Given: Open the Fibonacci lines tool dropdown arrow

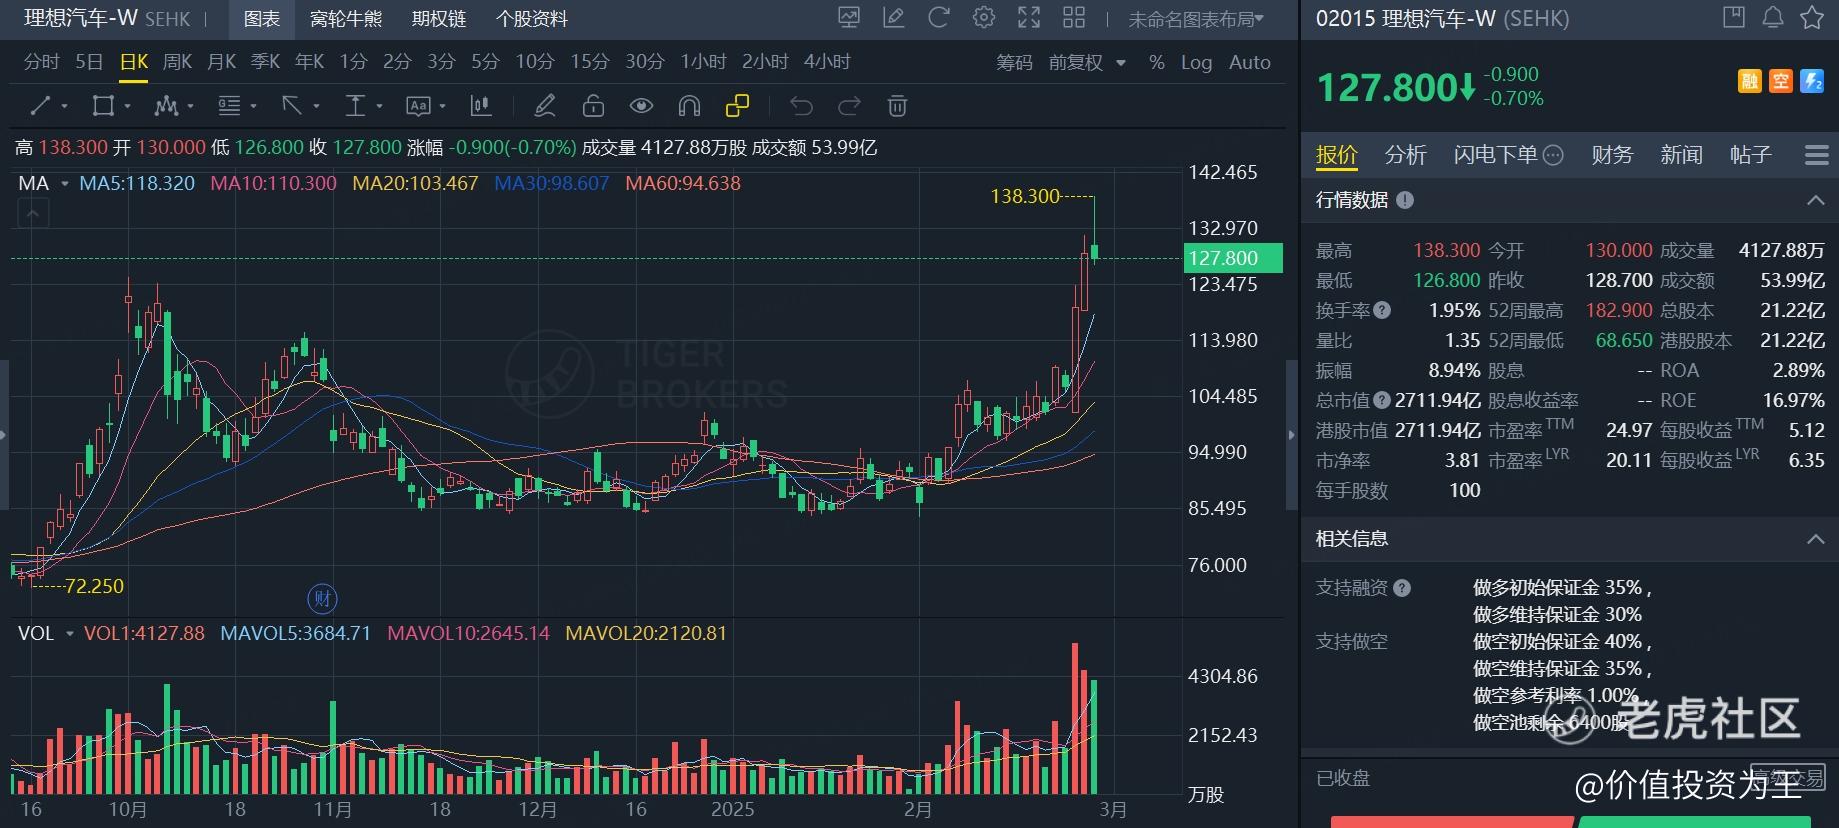Looking at the screenshot, I should [x=254, y=106].
